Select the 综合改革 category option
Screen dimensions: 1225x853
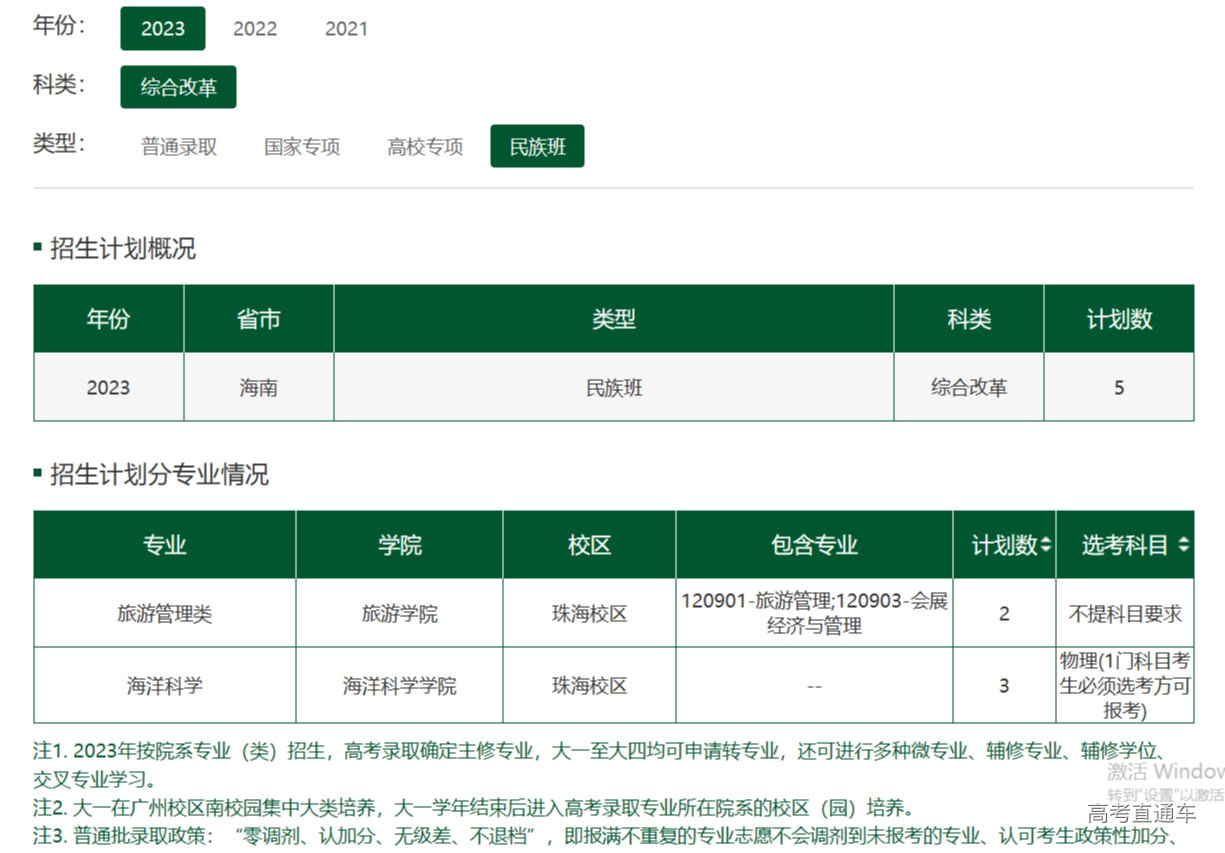(x=178, y=87)
